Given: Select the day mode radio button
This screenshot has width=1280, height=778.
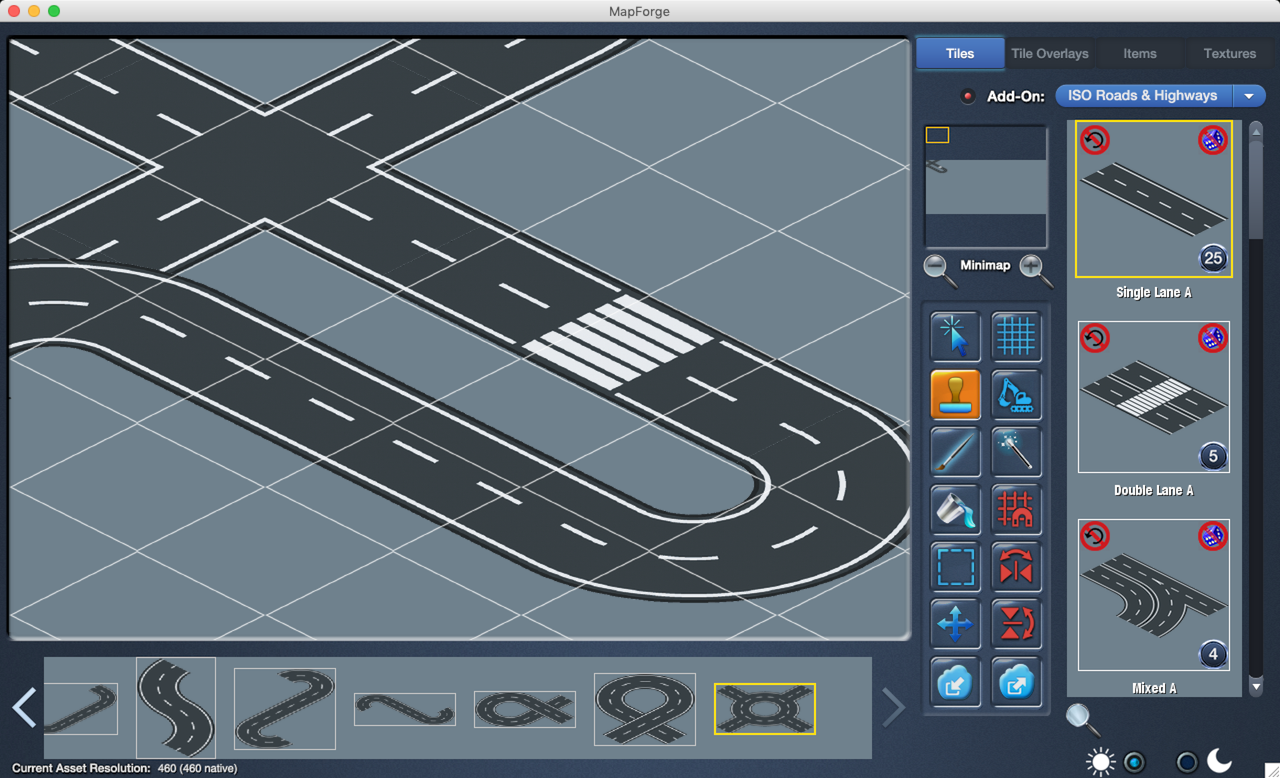Looking at the screenshot, I should point(1134,762).
